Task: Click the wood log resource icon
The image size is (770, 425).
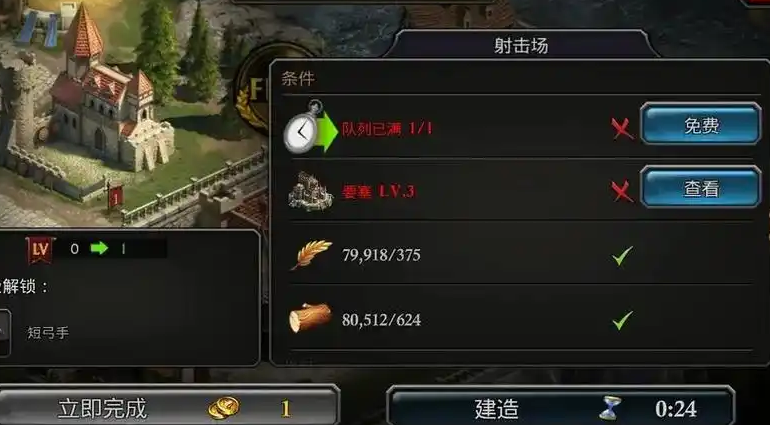Action: (x=310, y=317)
